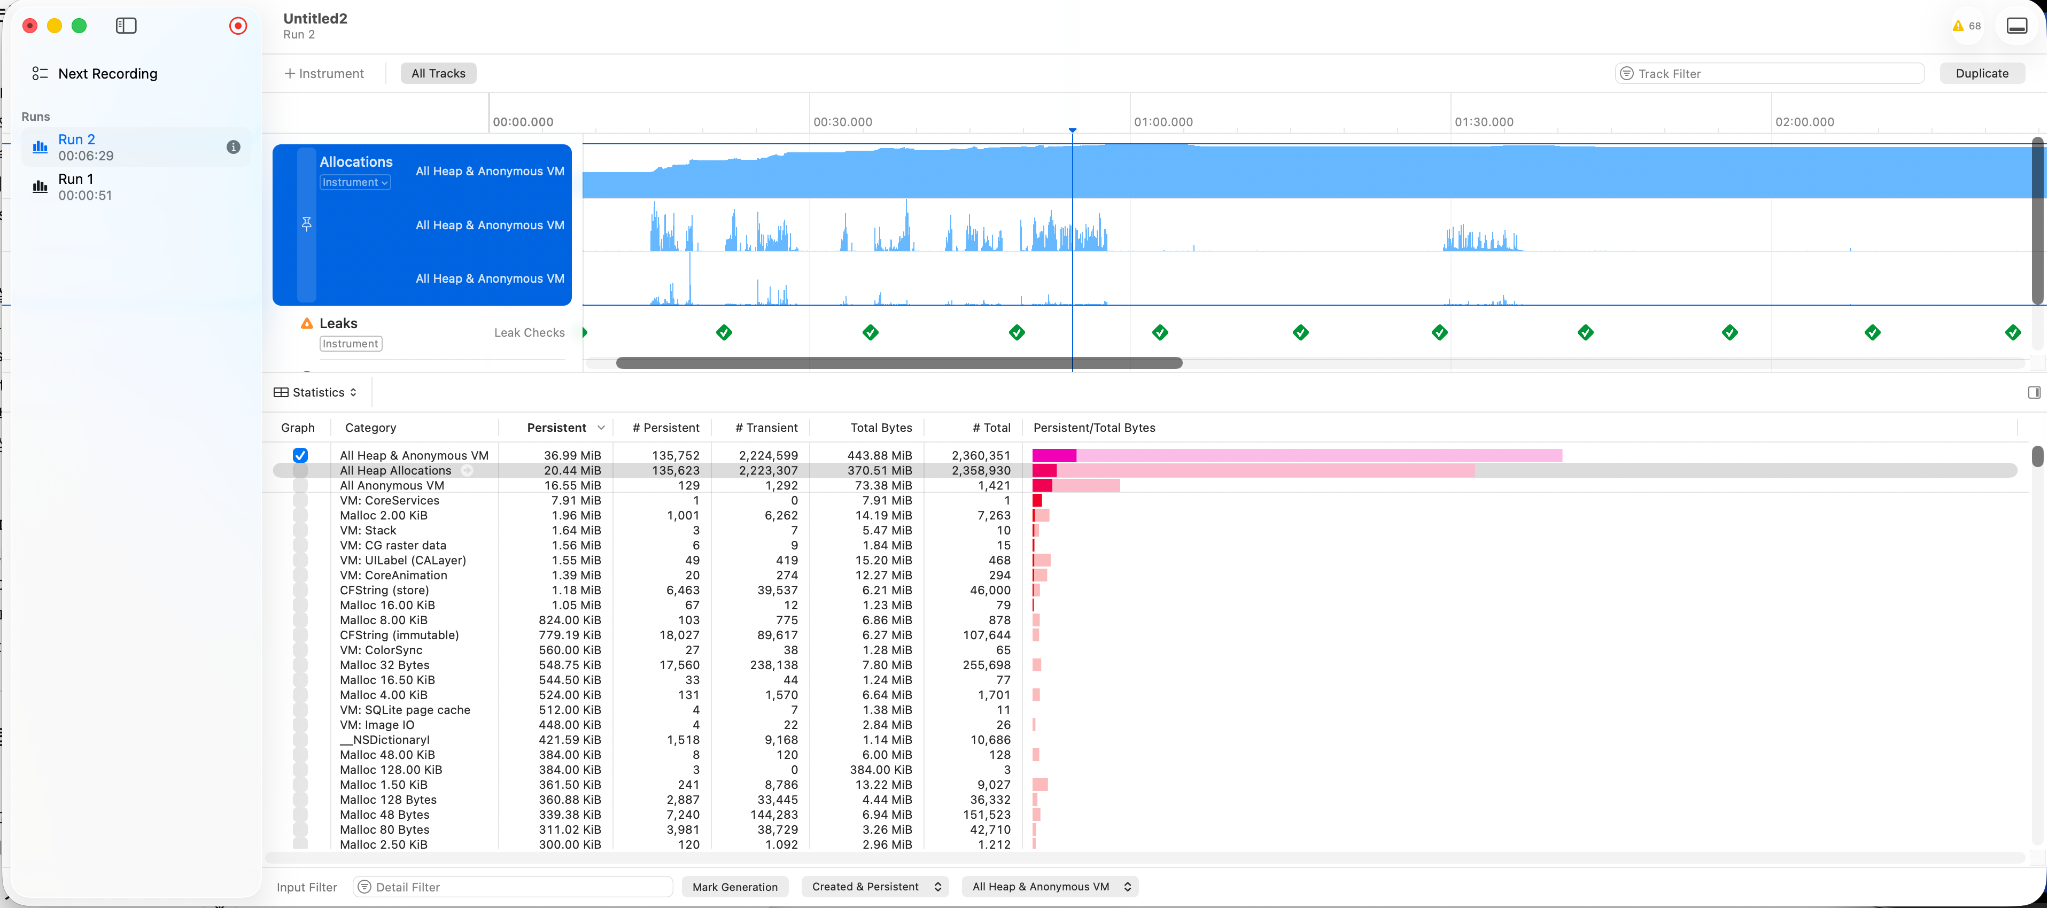Select the Malloc 128.00 KiB row
The image size is (2047, 908).
(1145, 771)
